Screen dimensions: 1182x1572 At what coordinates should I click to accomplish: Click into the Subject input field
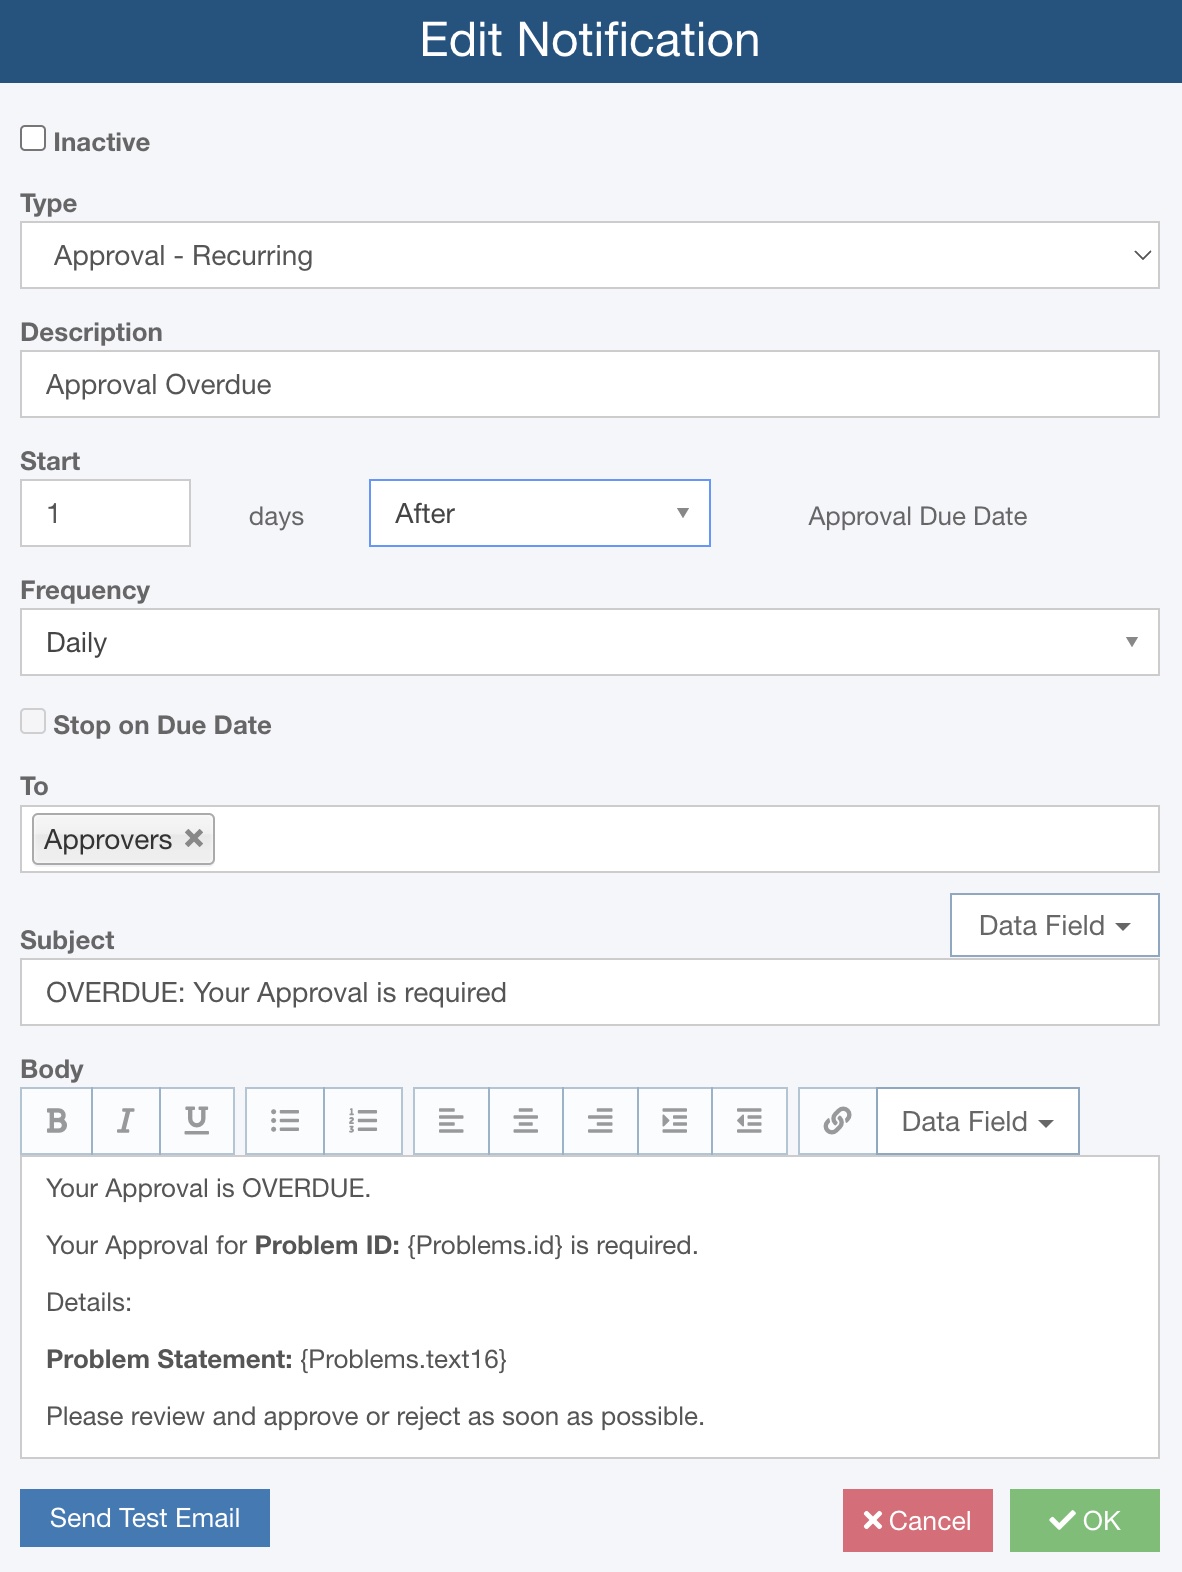590,992
